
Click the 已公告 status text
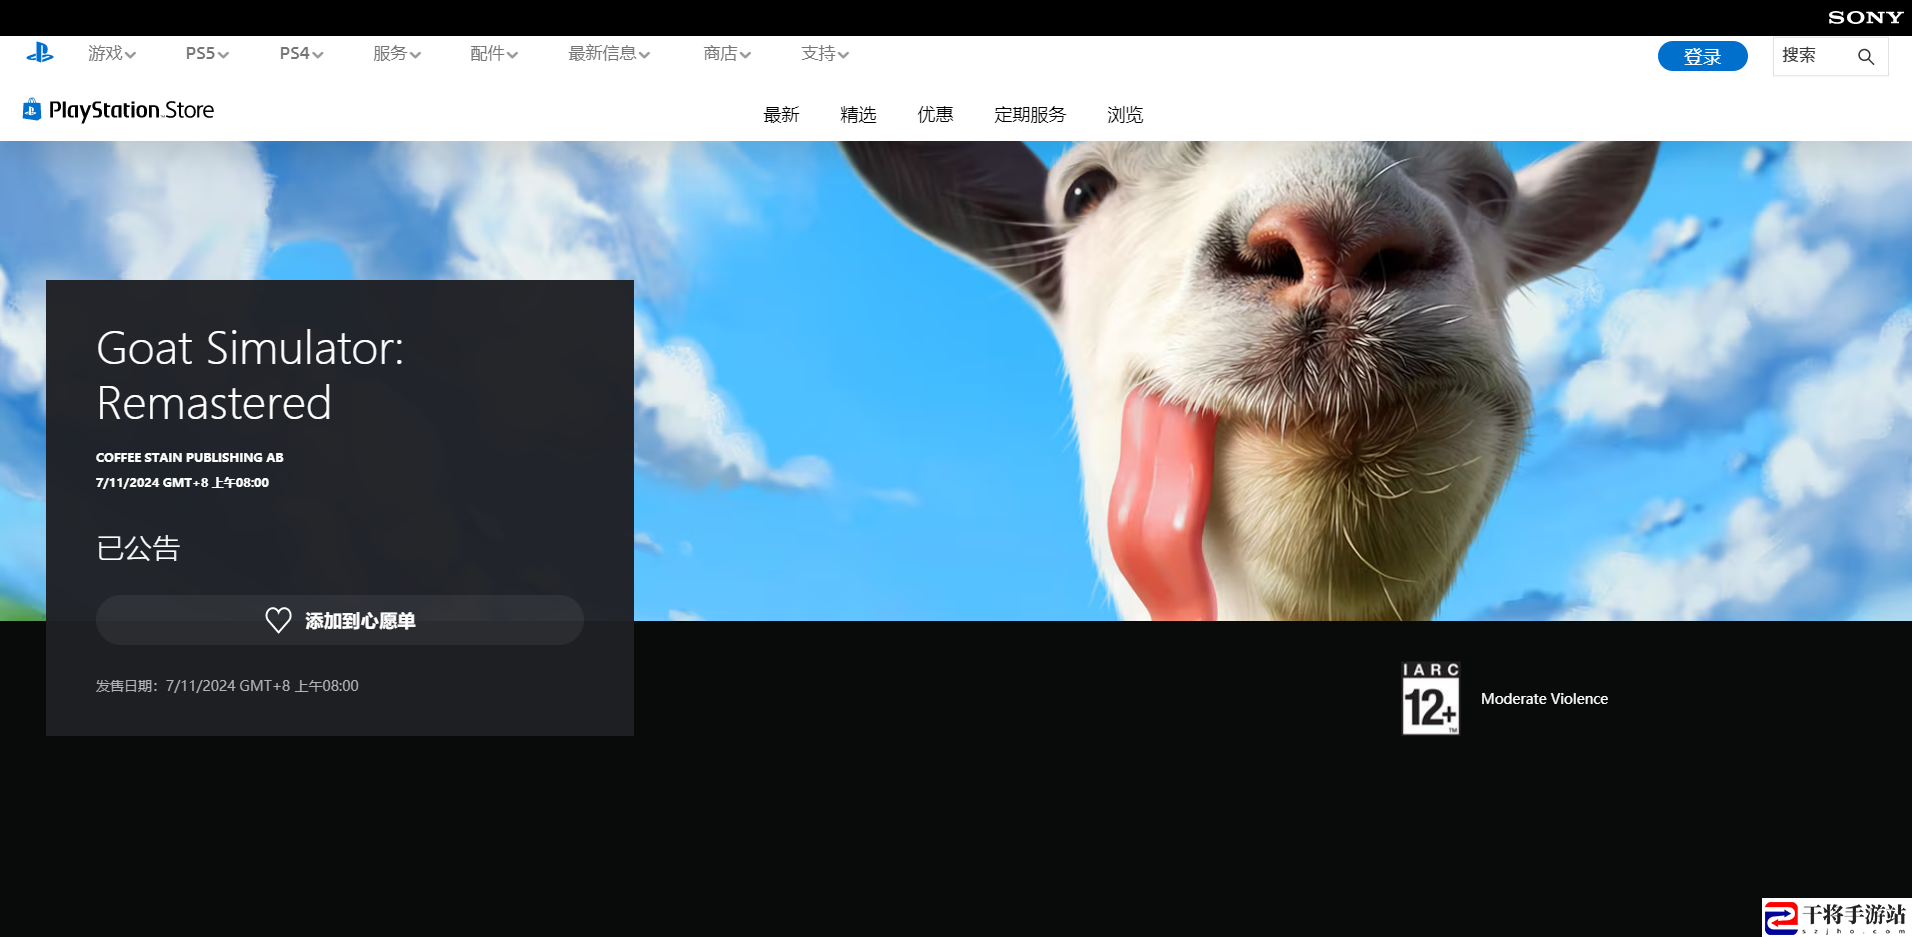138,548
